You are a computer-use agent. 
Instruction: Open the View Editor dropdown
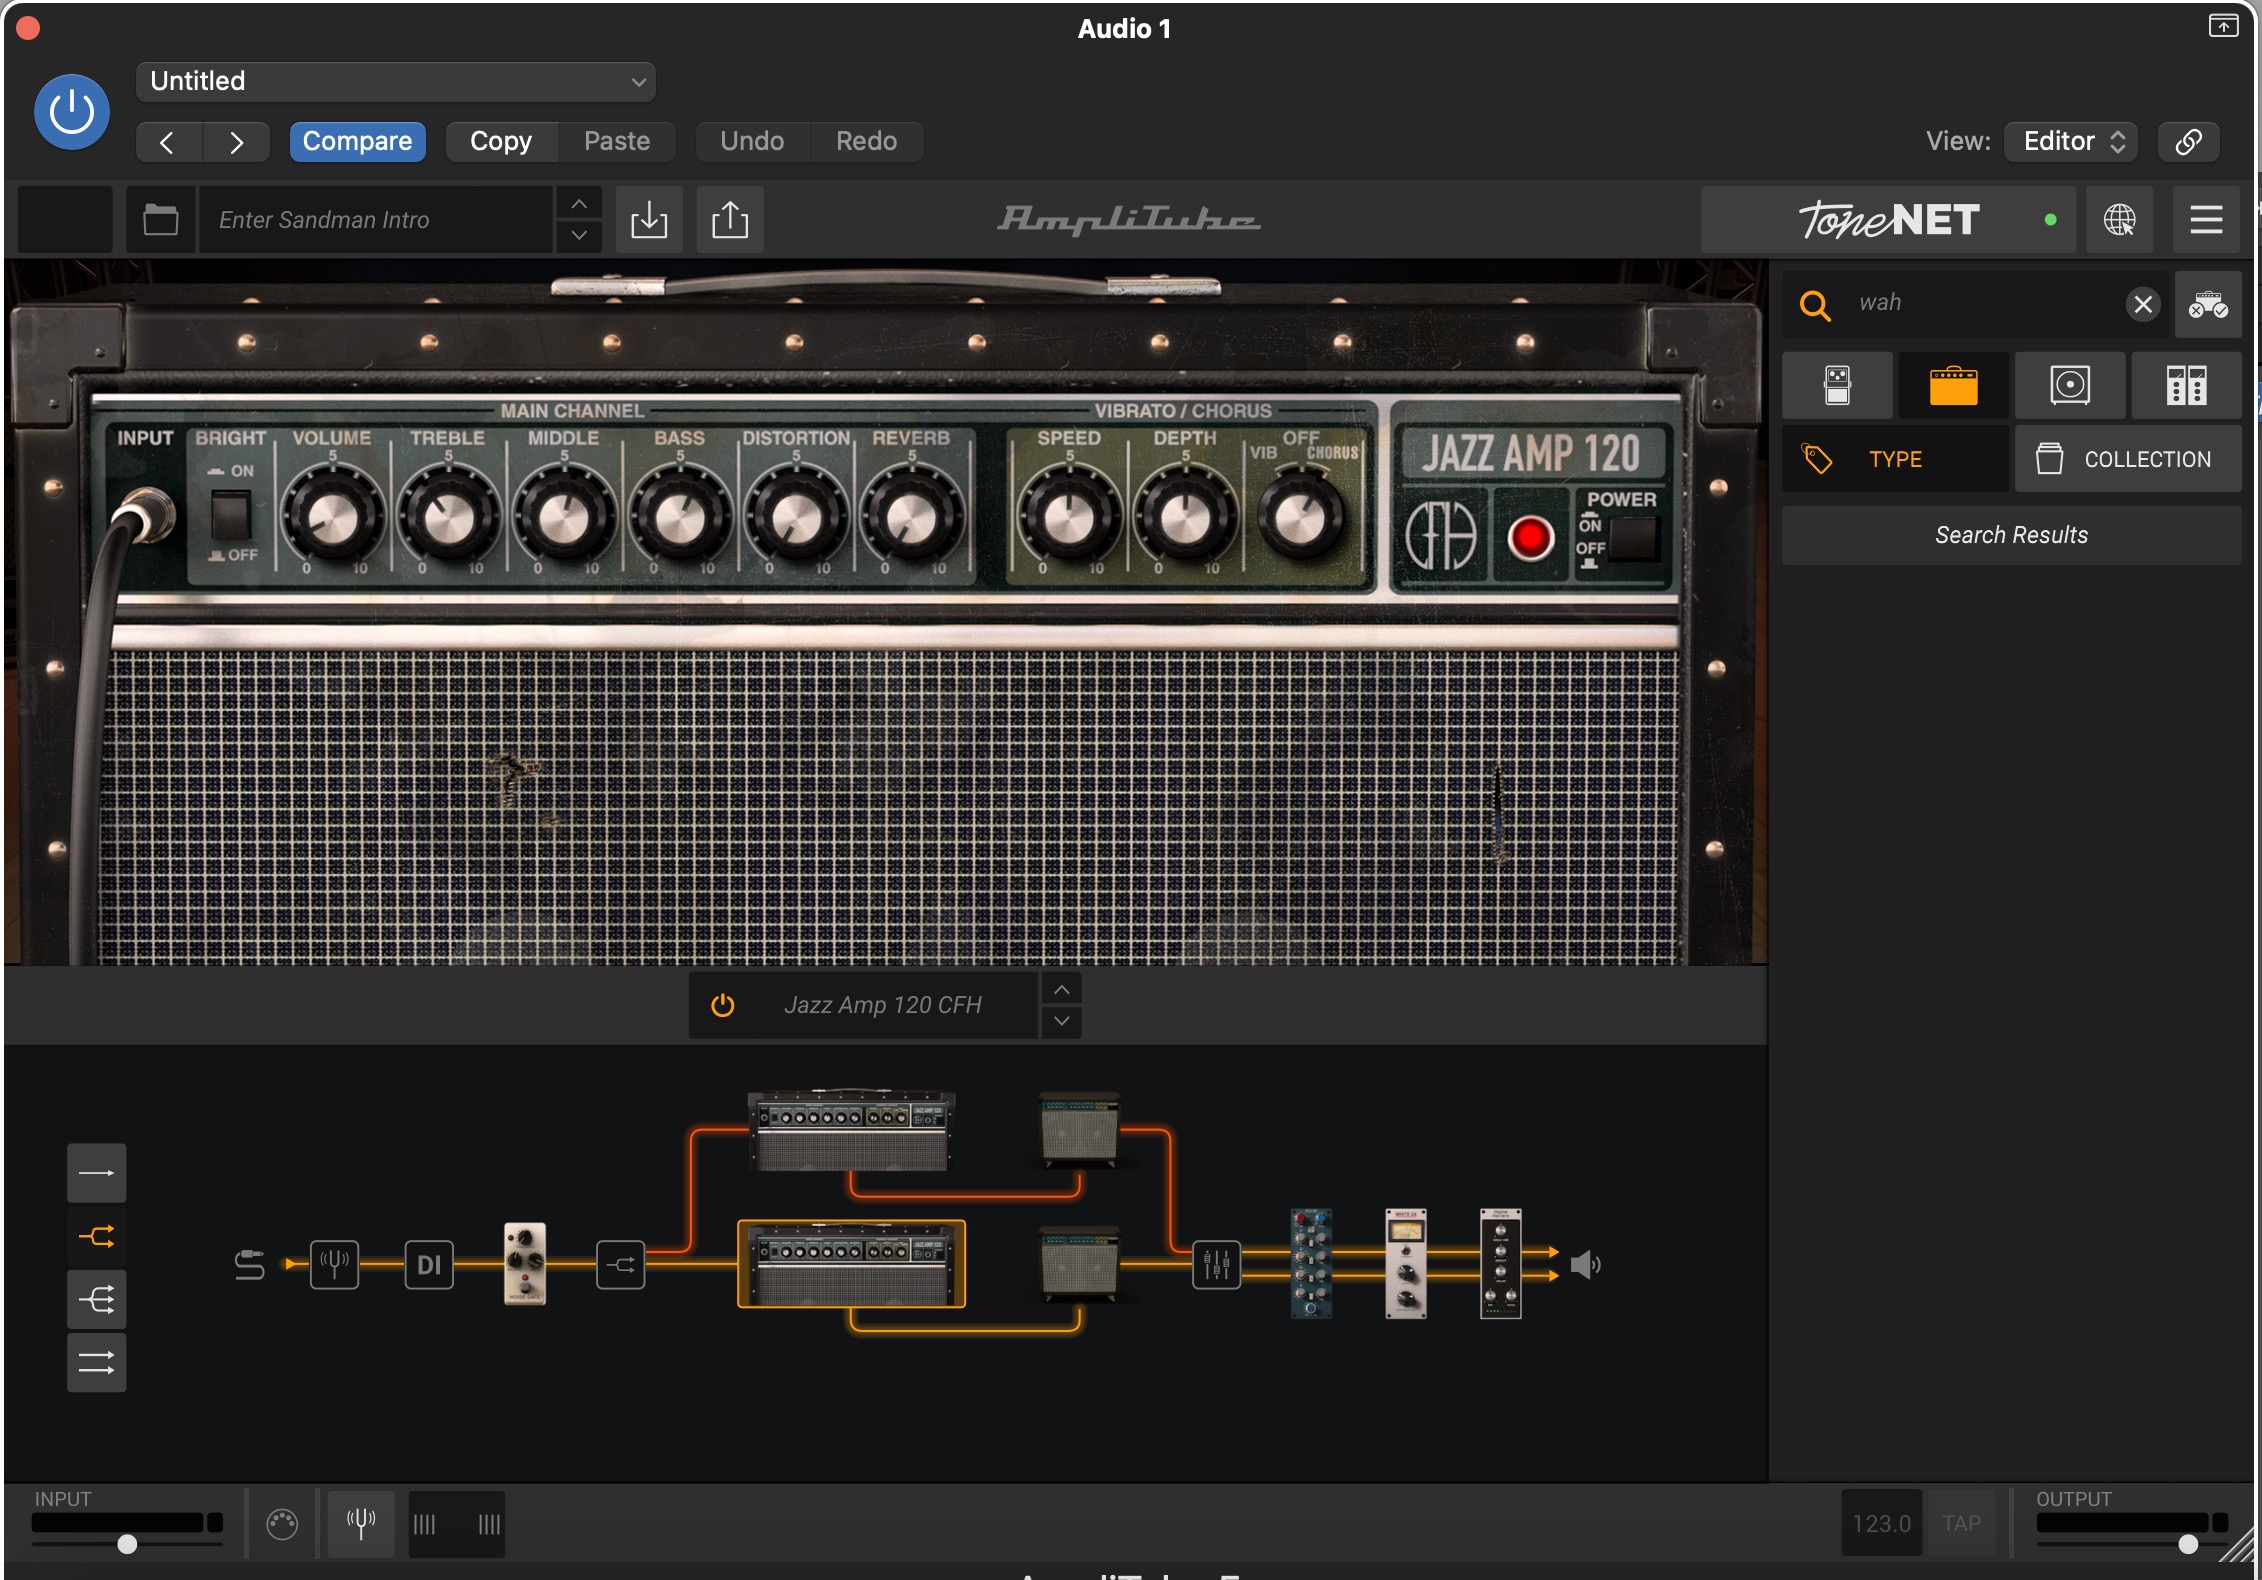point(2071,141)
